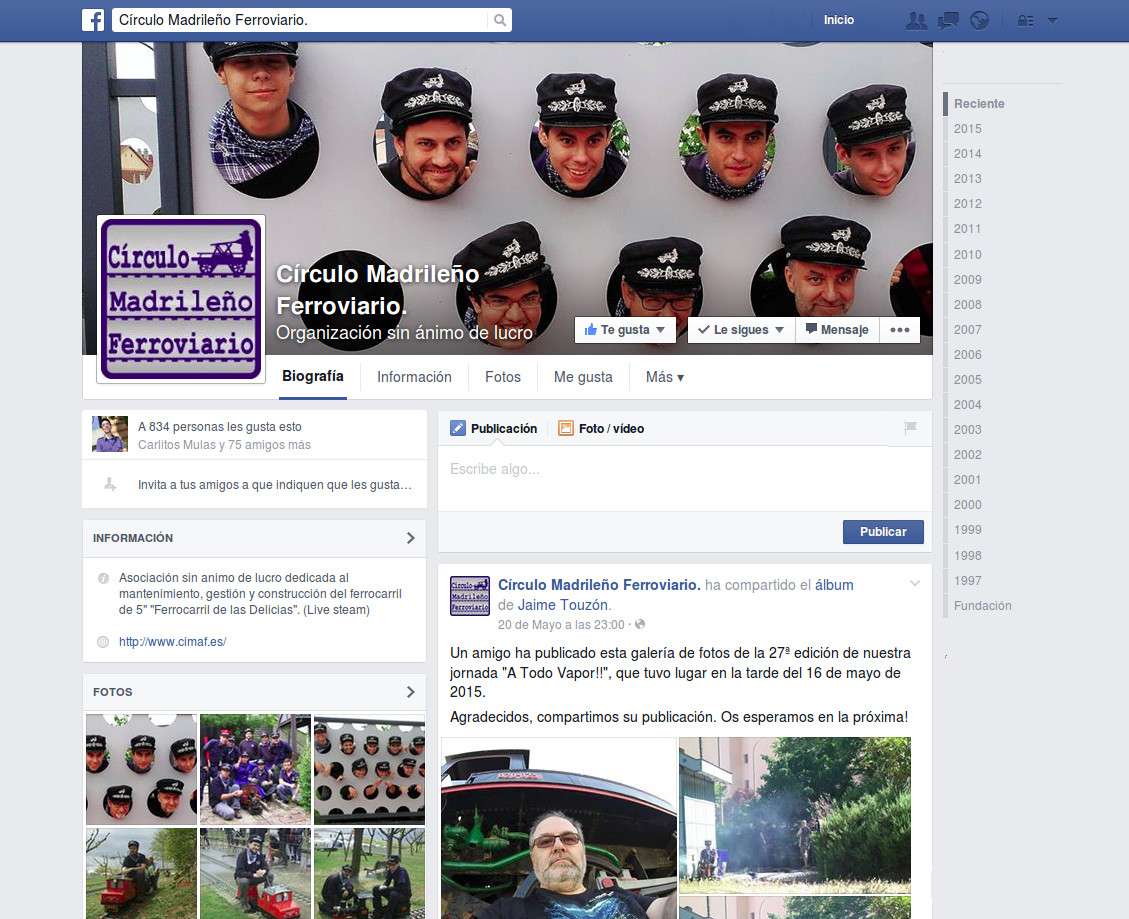Image resolution: width=1129 pixels, height=919 pixels.
Task: Focus the Escribe algo text field
Action: point(685,479)
